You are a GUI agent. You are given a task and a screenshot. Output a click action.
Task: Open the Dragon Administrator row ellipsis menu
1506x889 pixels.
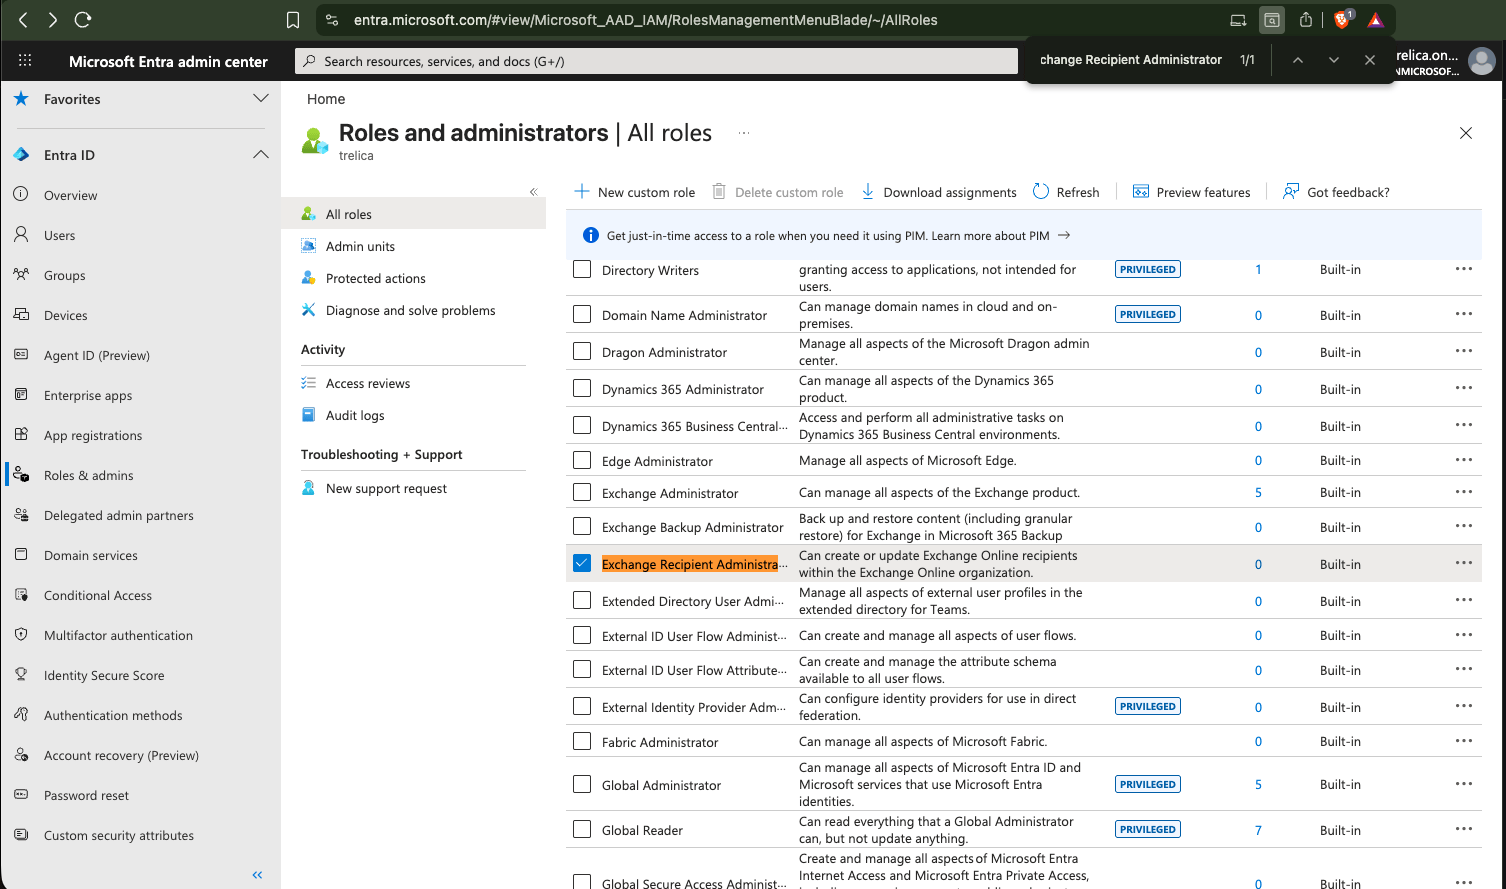tap(1464, 351)
